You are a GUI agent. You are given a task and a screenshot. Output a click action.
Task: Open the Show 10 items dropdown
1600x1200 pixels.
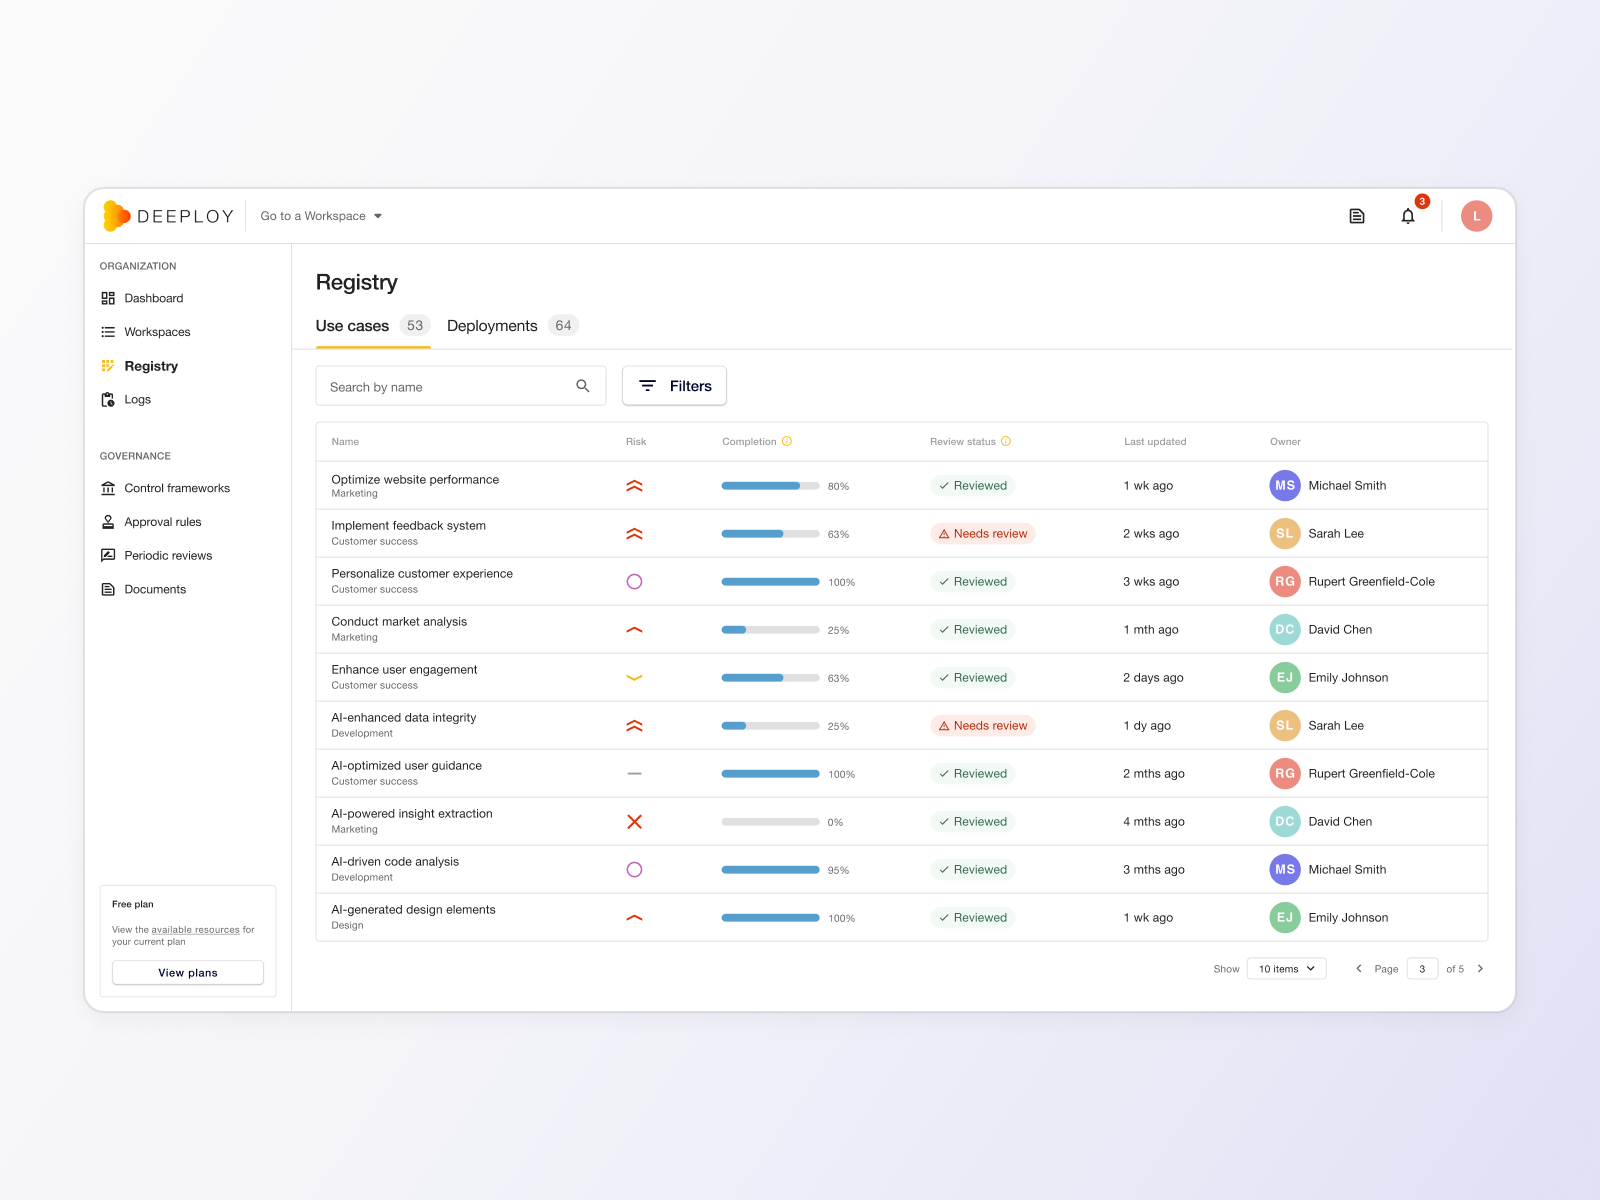pyautogui.click(x=1286, y=968)
